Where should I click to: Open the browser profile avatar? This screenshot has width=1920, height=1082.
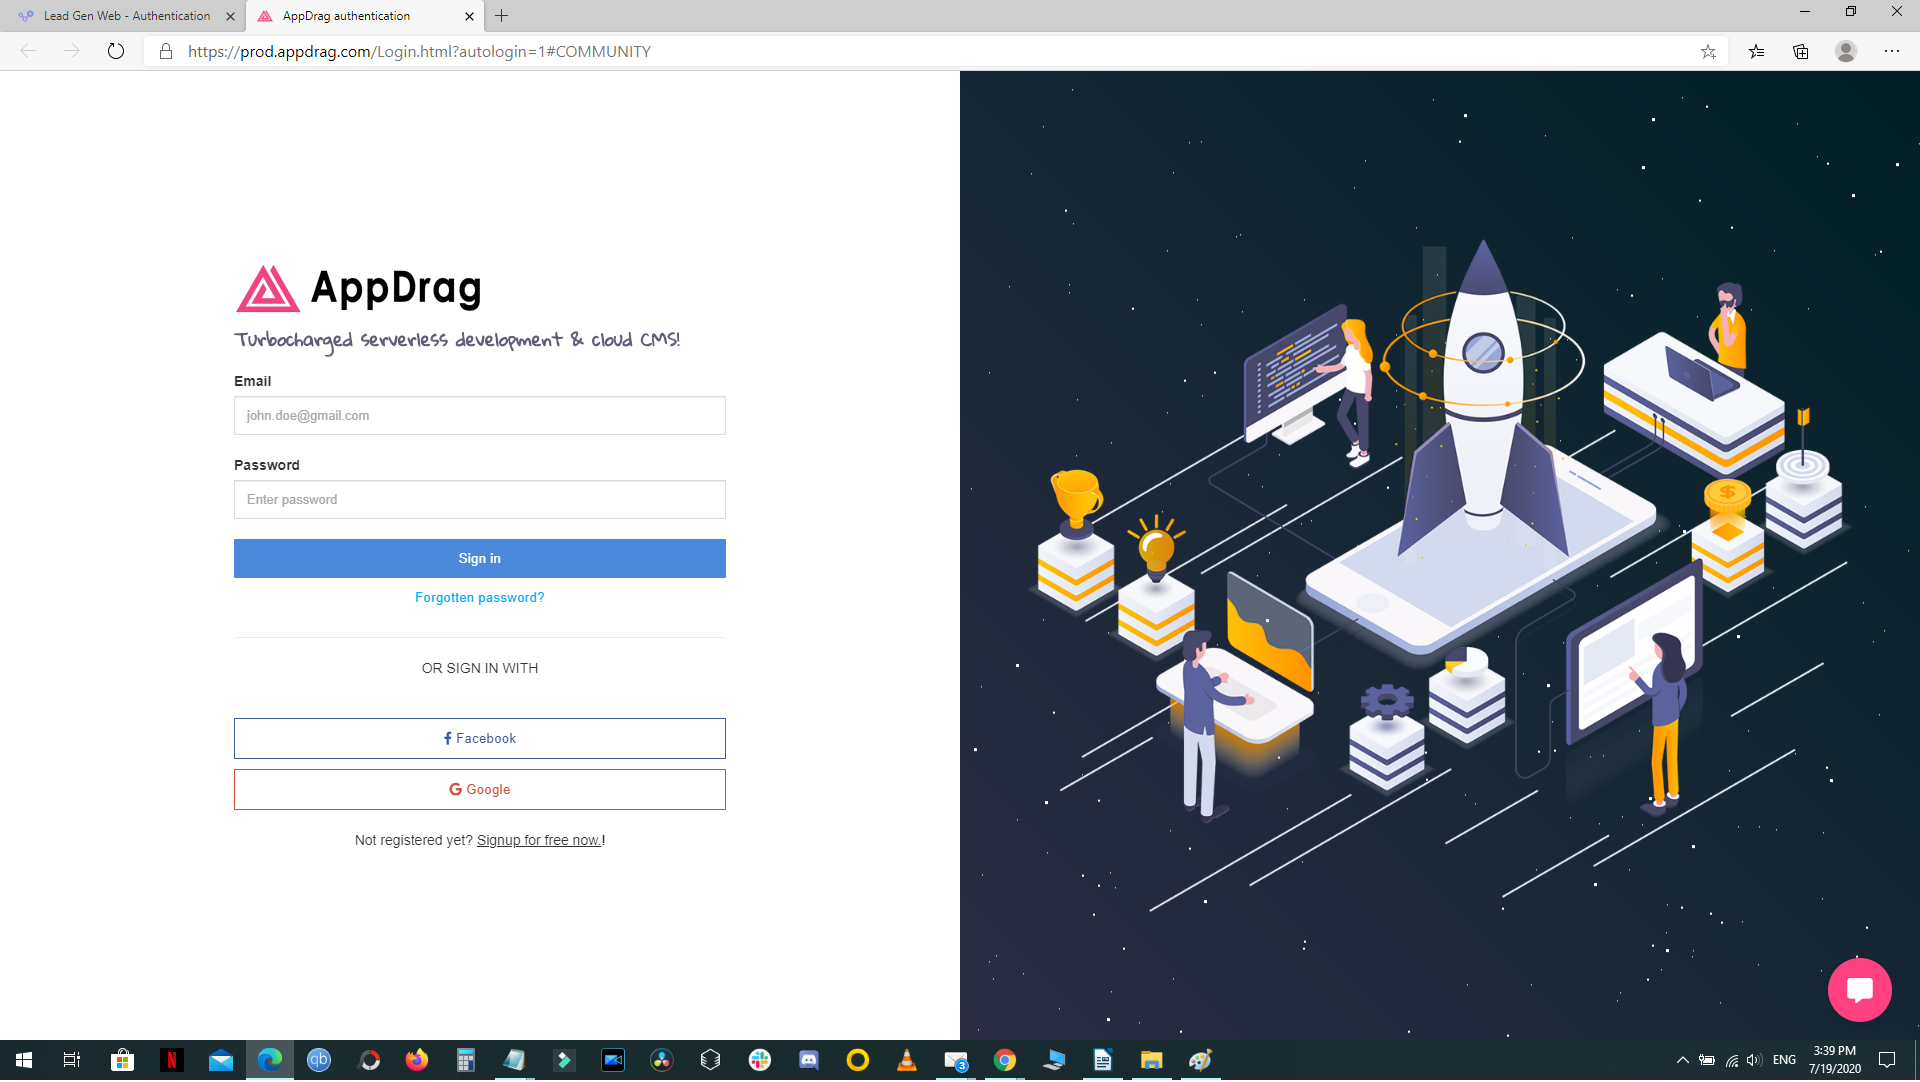(x=1846, y=52)
